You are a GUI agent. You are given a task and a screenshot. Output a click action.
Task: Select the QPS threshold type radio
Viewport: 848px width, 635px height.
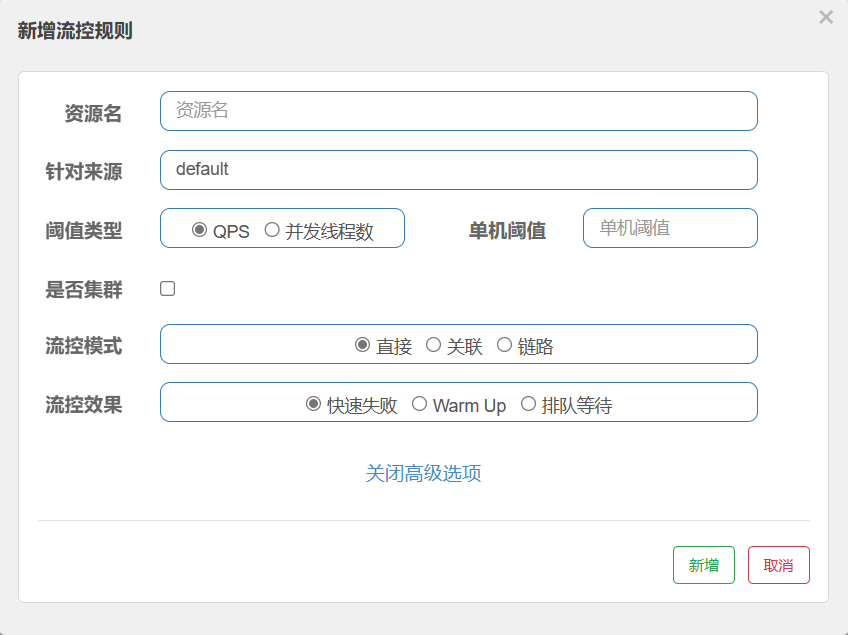pyautogui.click(x=199, y=230)
